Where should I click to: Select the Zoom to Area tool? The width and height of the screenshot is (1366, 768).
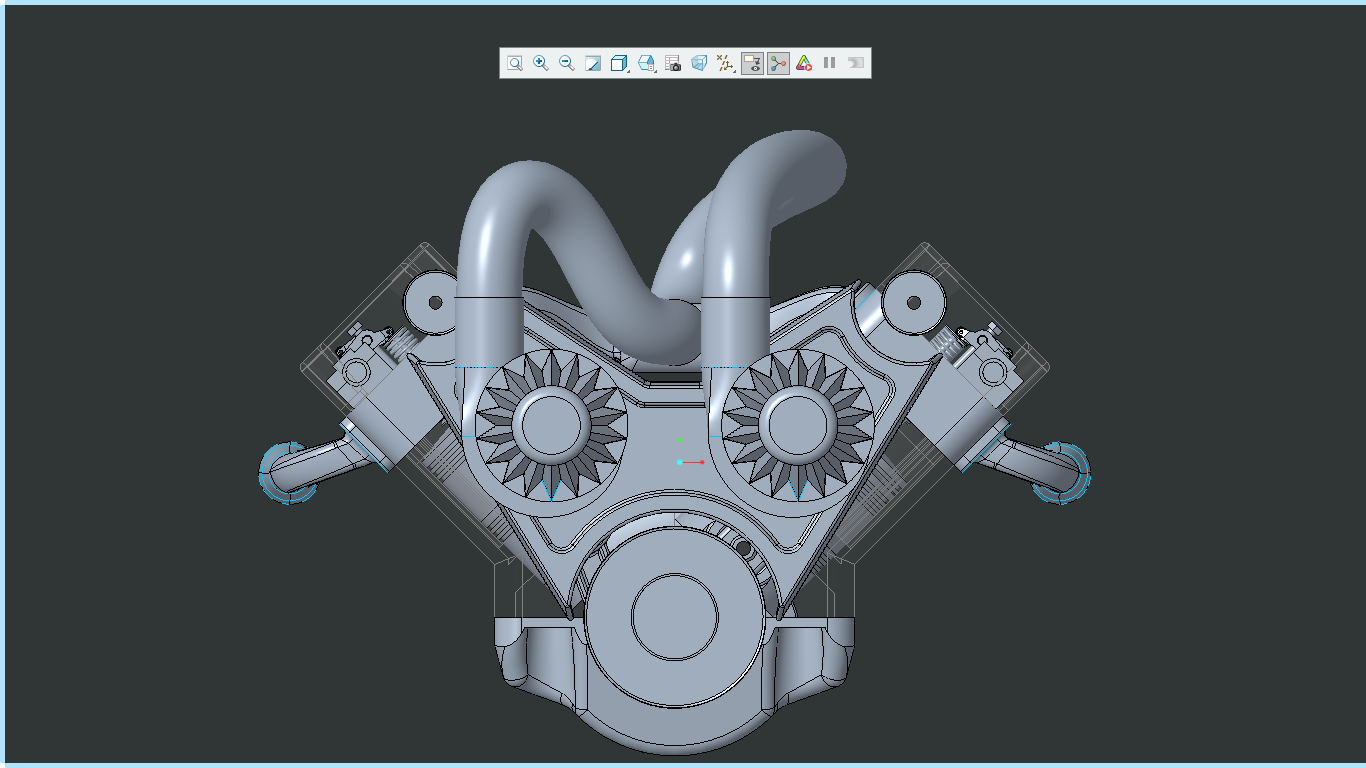pyautogui.click(x=515, y=62)
